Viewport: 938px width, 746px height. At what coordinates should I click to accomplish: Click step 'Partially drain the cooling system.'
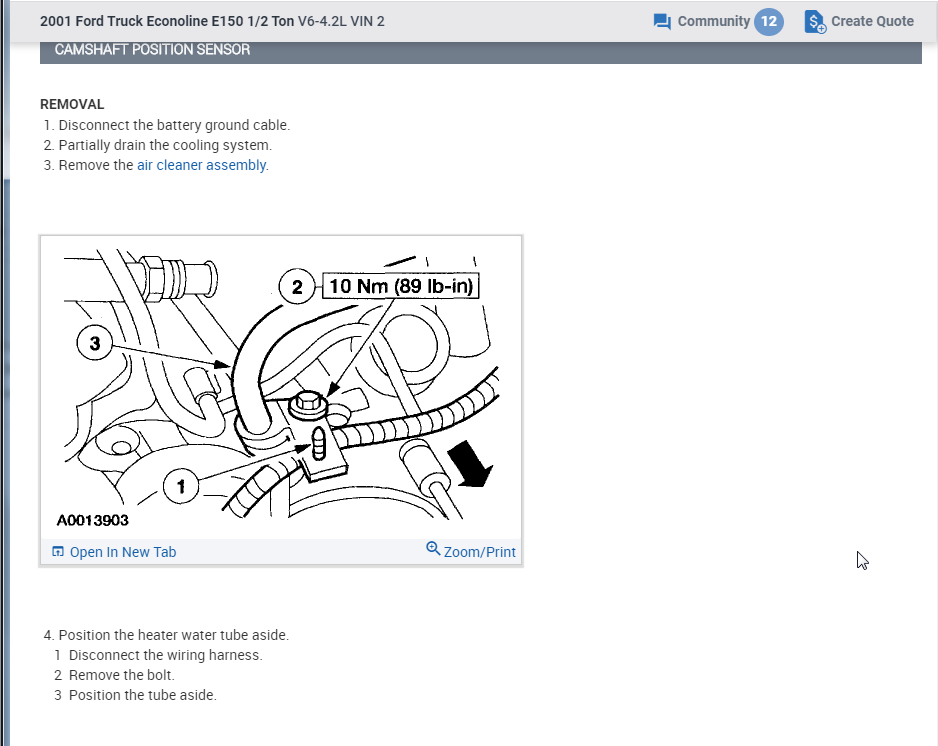point(165,145)
